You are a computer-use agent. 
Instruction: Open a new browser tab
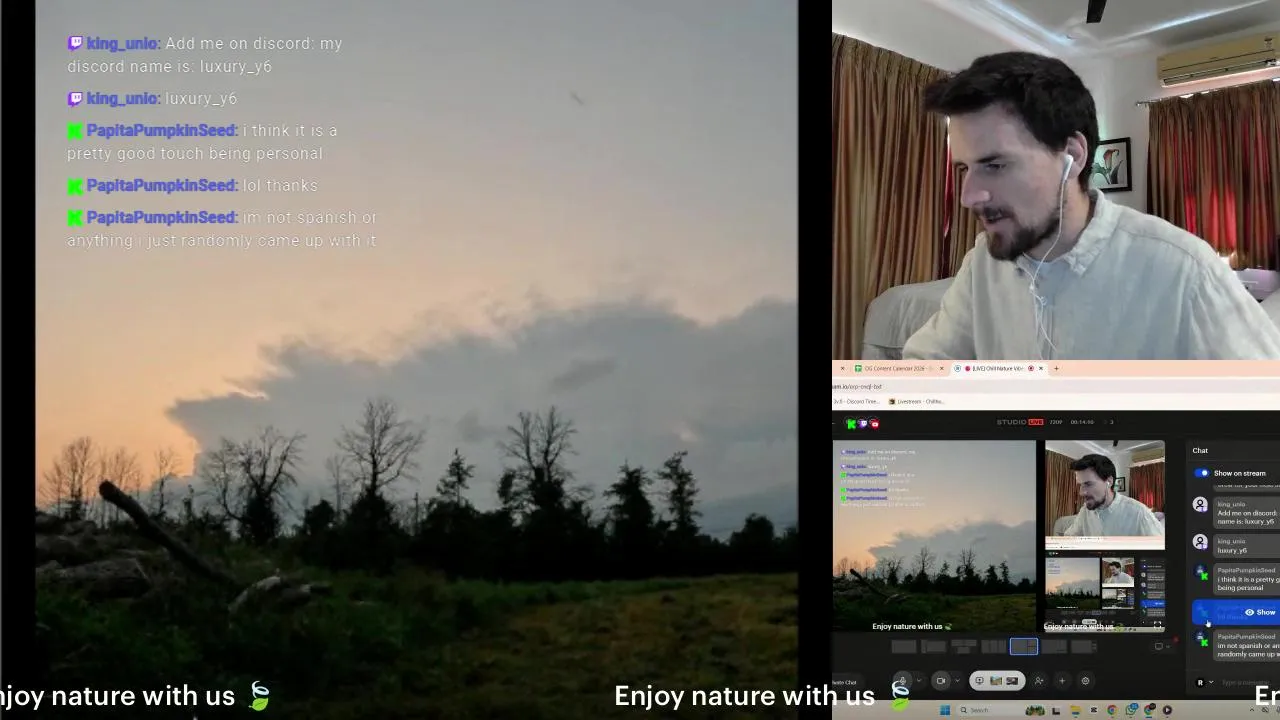1056,368
